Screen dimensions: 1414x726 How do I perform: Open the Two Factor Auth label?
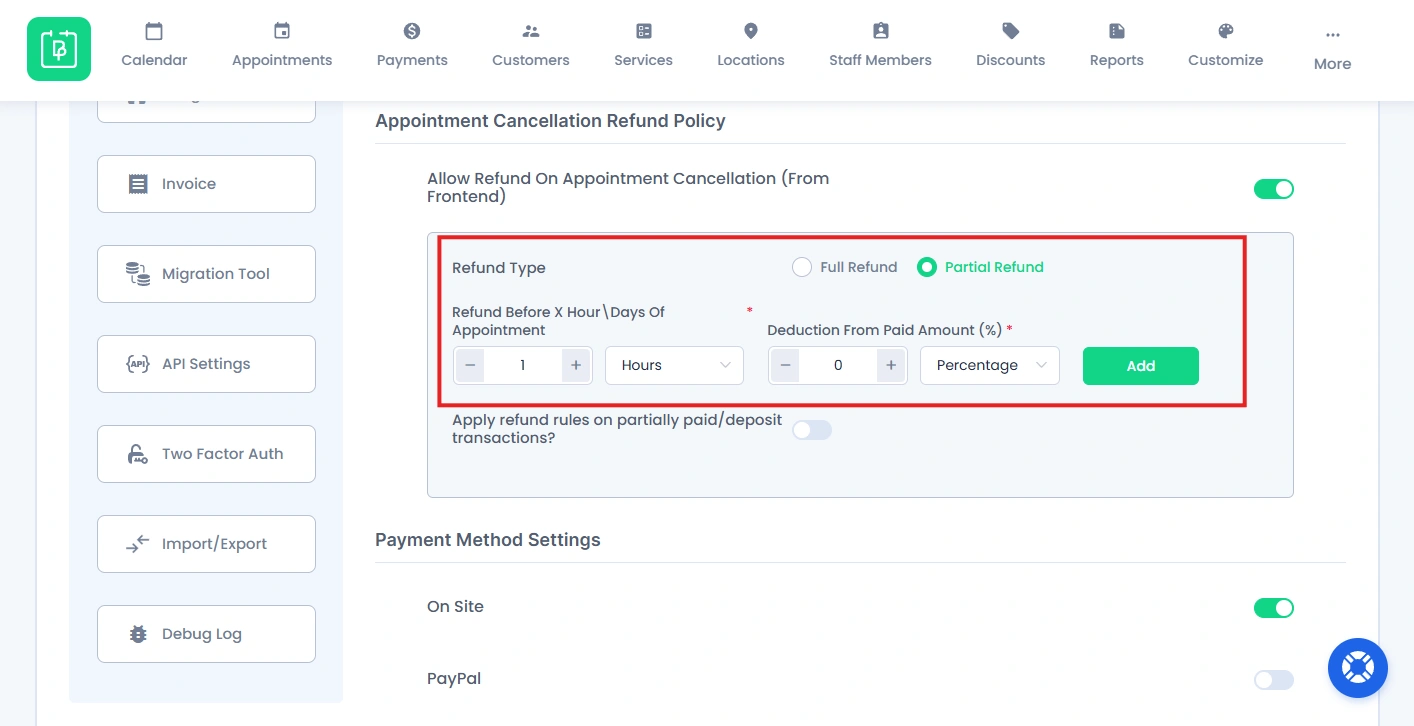(x=223, y=454)
